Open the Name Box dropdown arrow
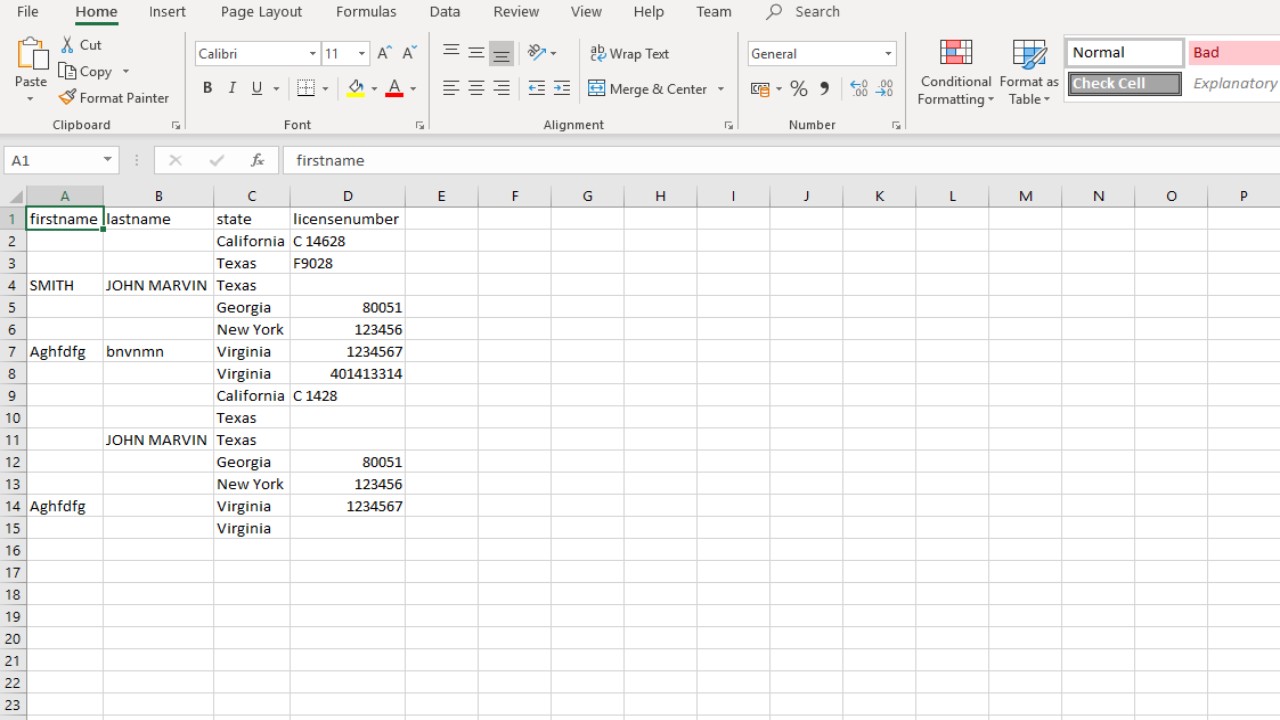1280x720 pixels. click(107, 160)
